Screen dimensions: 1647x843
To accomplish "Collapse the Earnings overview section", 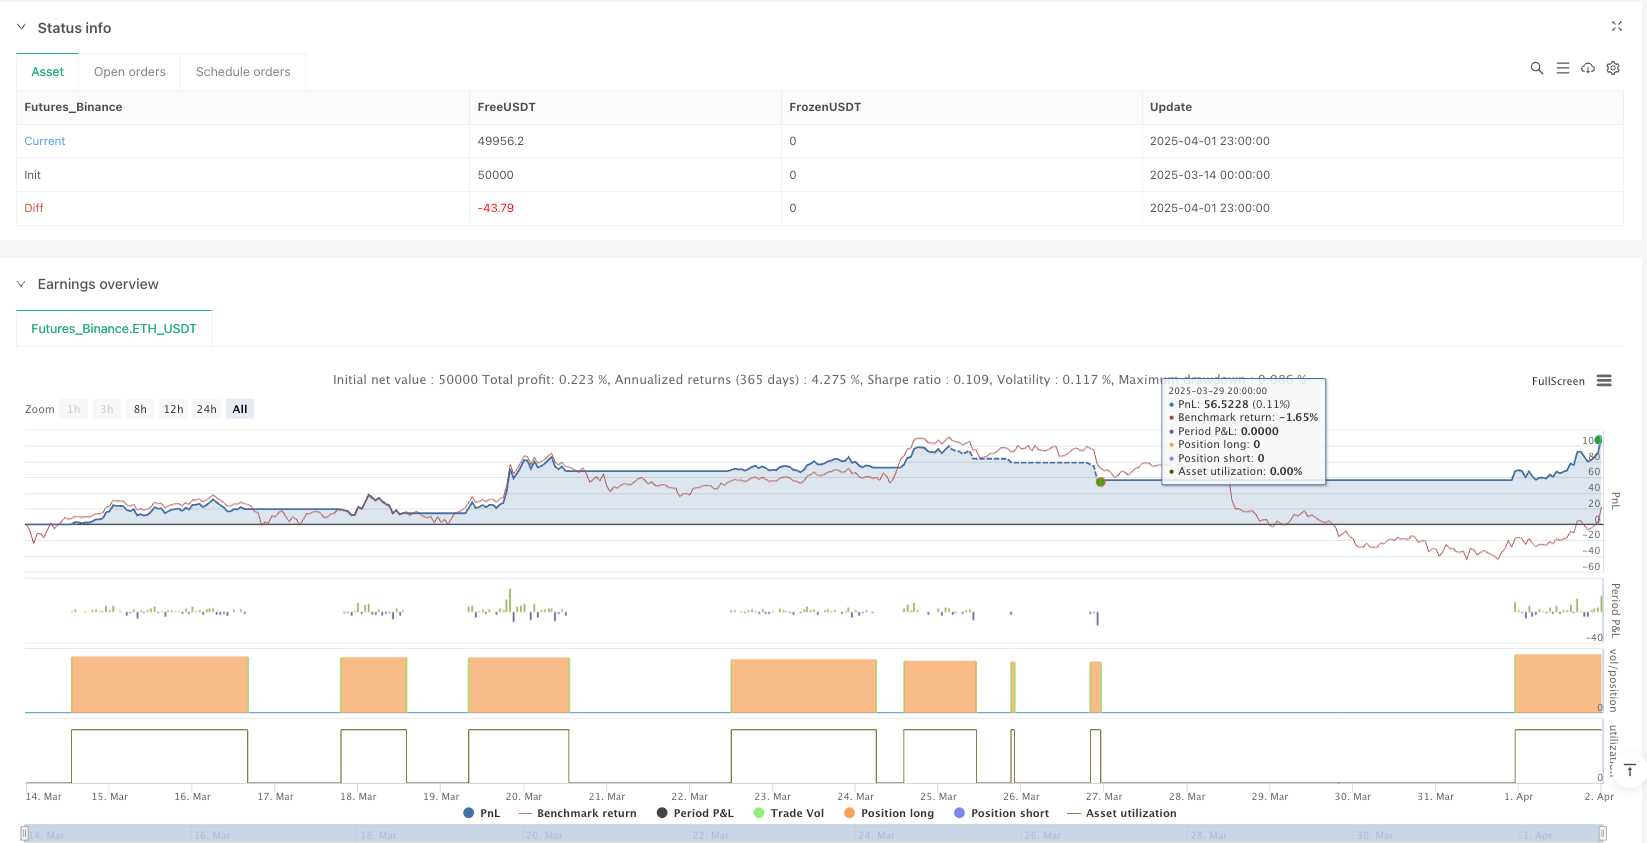I will [22, 284].
